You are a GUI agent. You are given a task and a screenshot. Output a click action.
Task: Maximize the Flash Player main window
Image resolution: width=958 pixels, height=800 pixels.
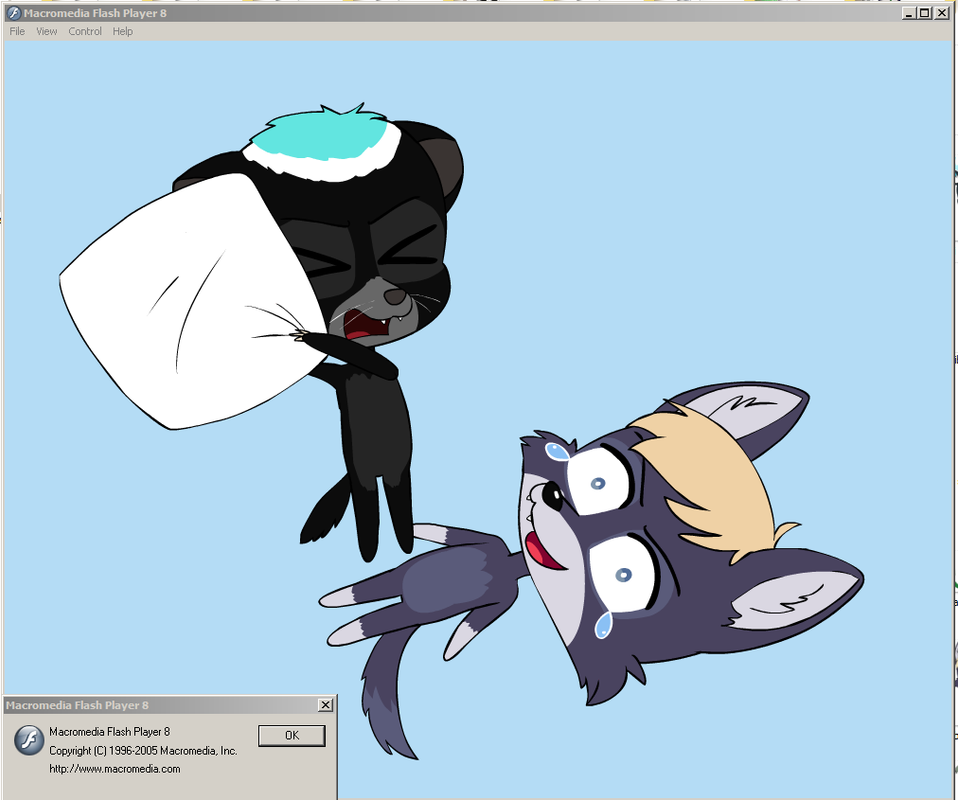coord(924,13)
